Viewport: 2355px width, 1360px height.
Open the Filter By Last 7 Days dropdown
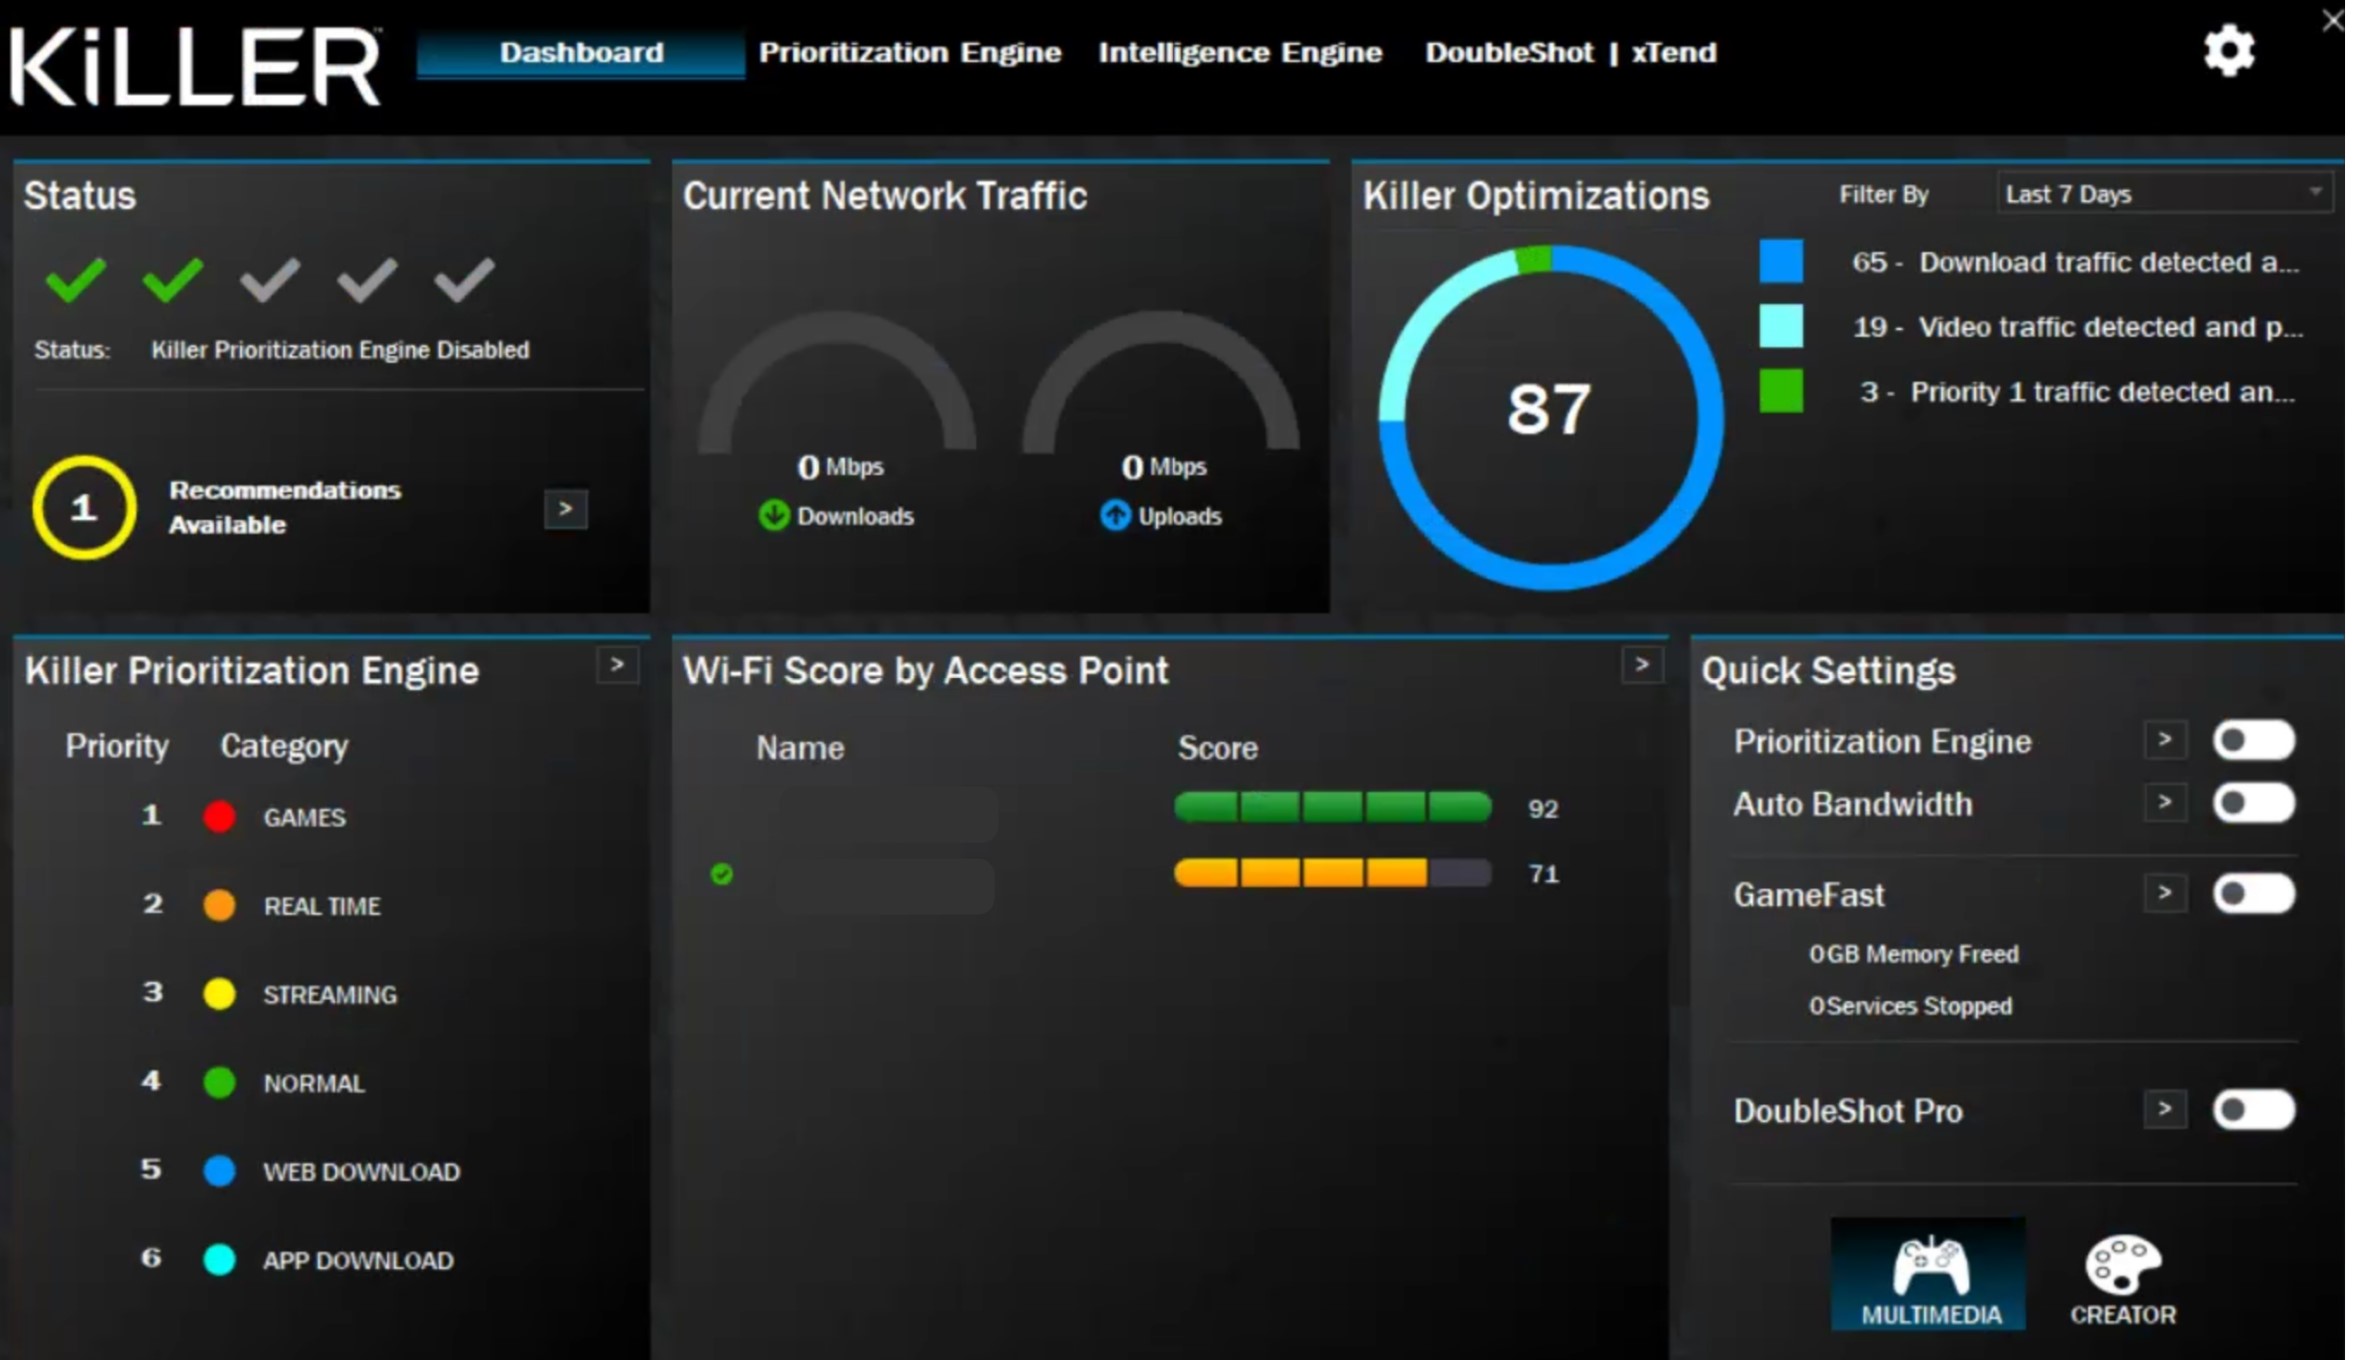[x=2163, y=194]
